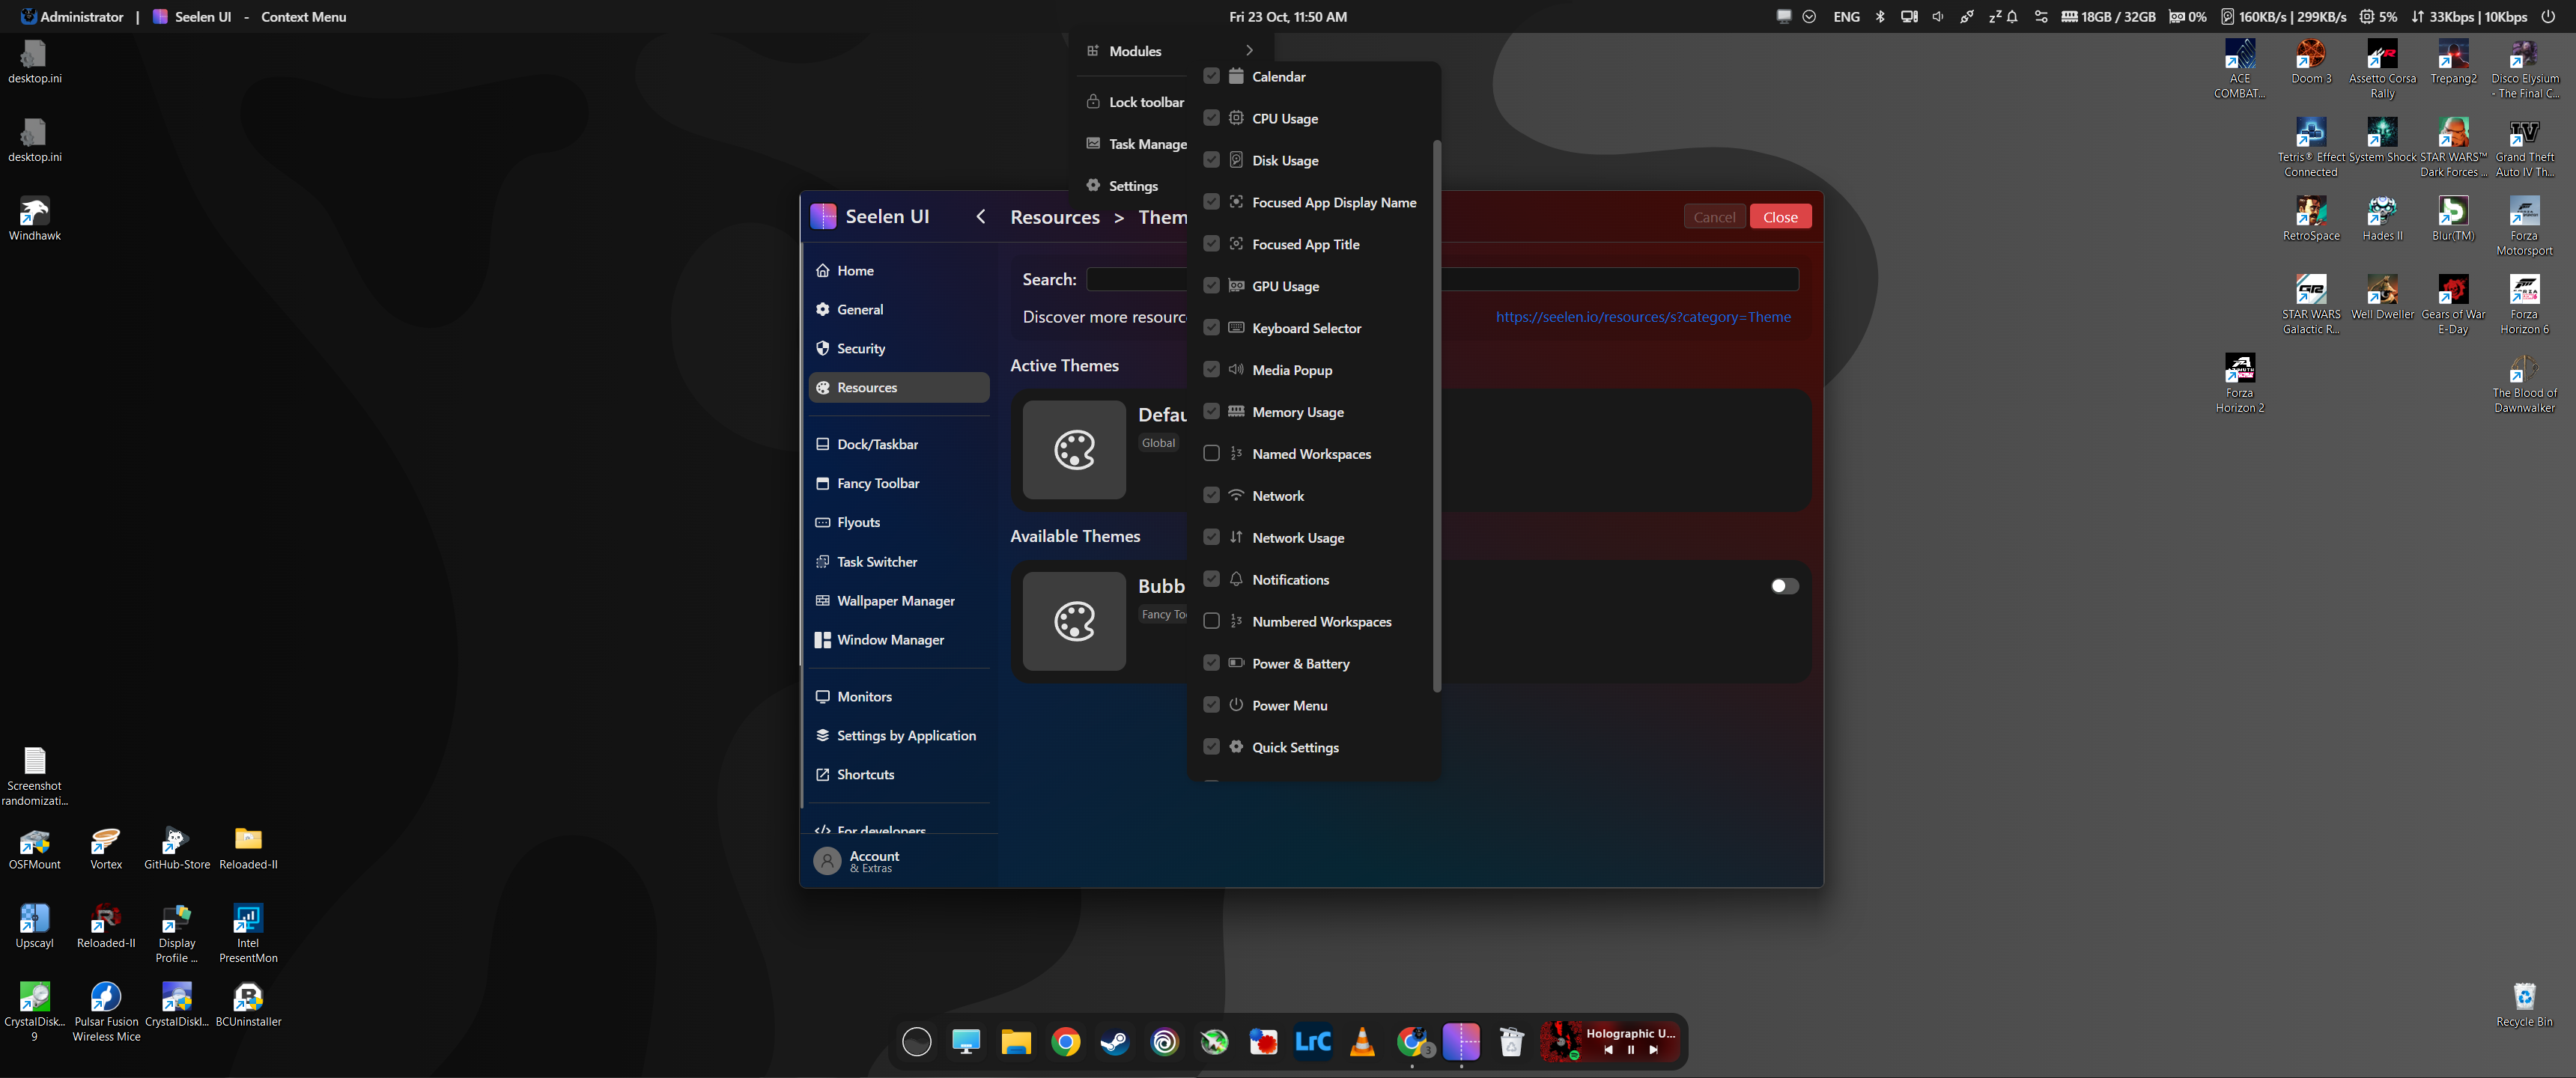Open Windhawk desktop shortcut
Image resolution: width=2576 pixels, height=1078 pixels.
coord(34,219)
